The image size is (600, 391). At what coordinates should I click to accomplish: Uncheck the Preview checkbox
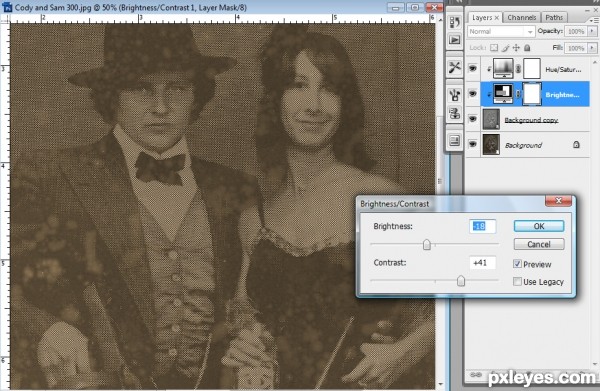517,264
